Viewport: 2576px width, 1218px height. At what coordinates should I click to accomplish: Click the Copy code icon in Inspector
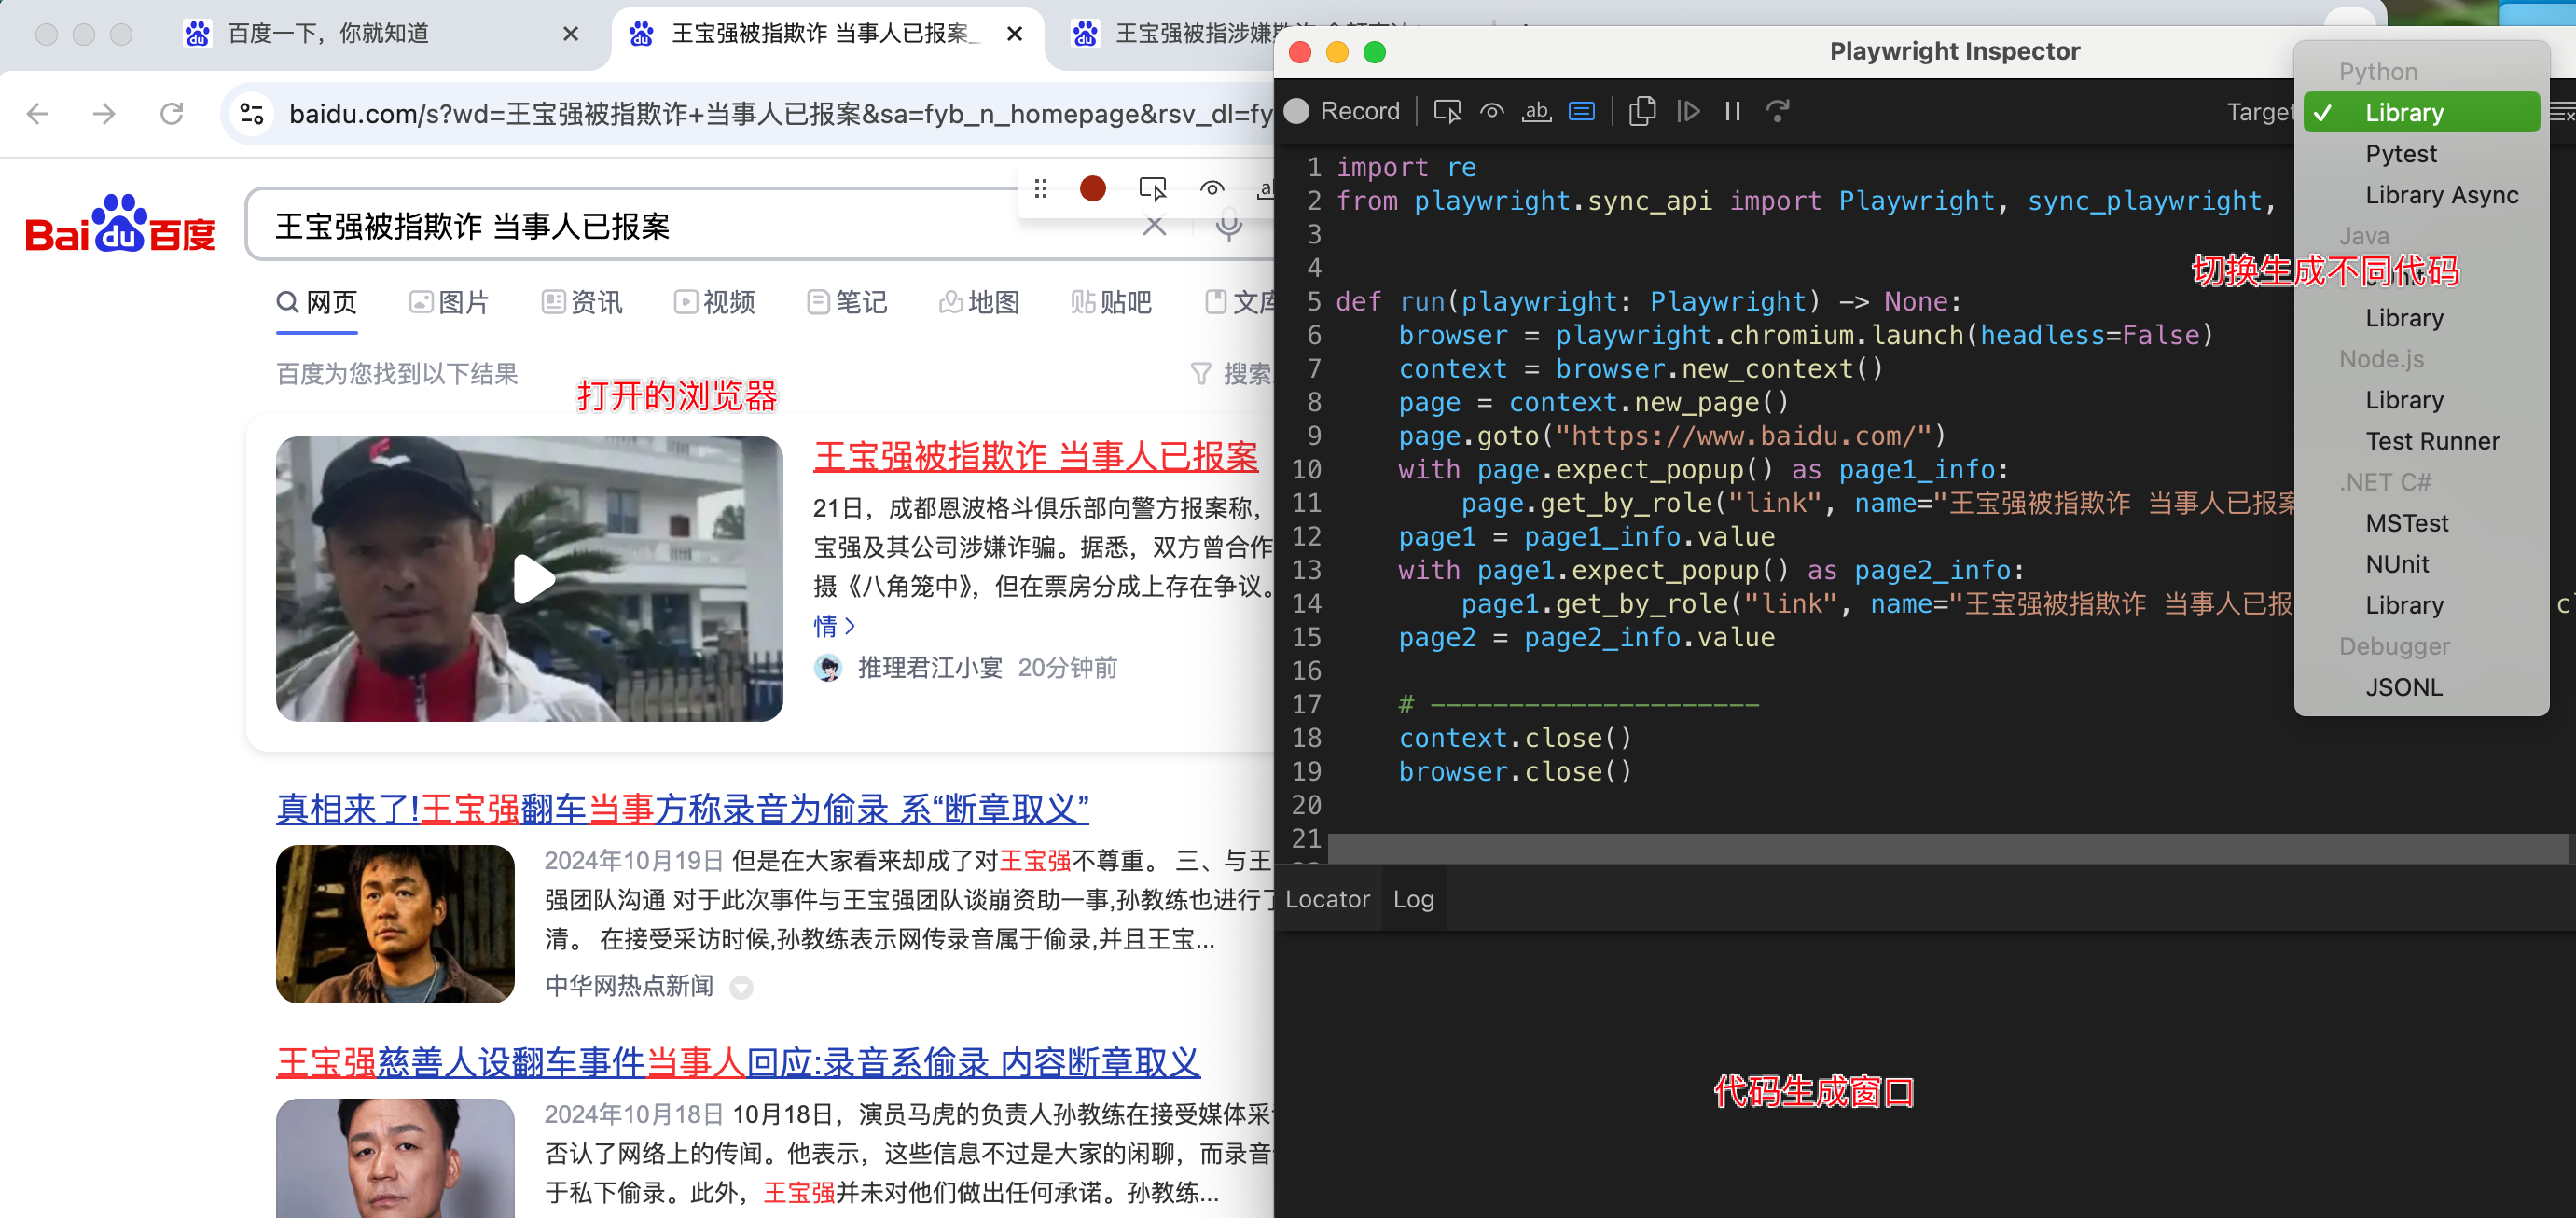(x=1642, y=111)
